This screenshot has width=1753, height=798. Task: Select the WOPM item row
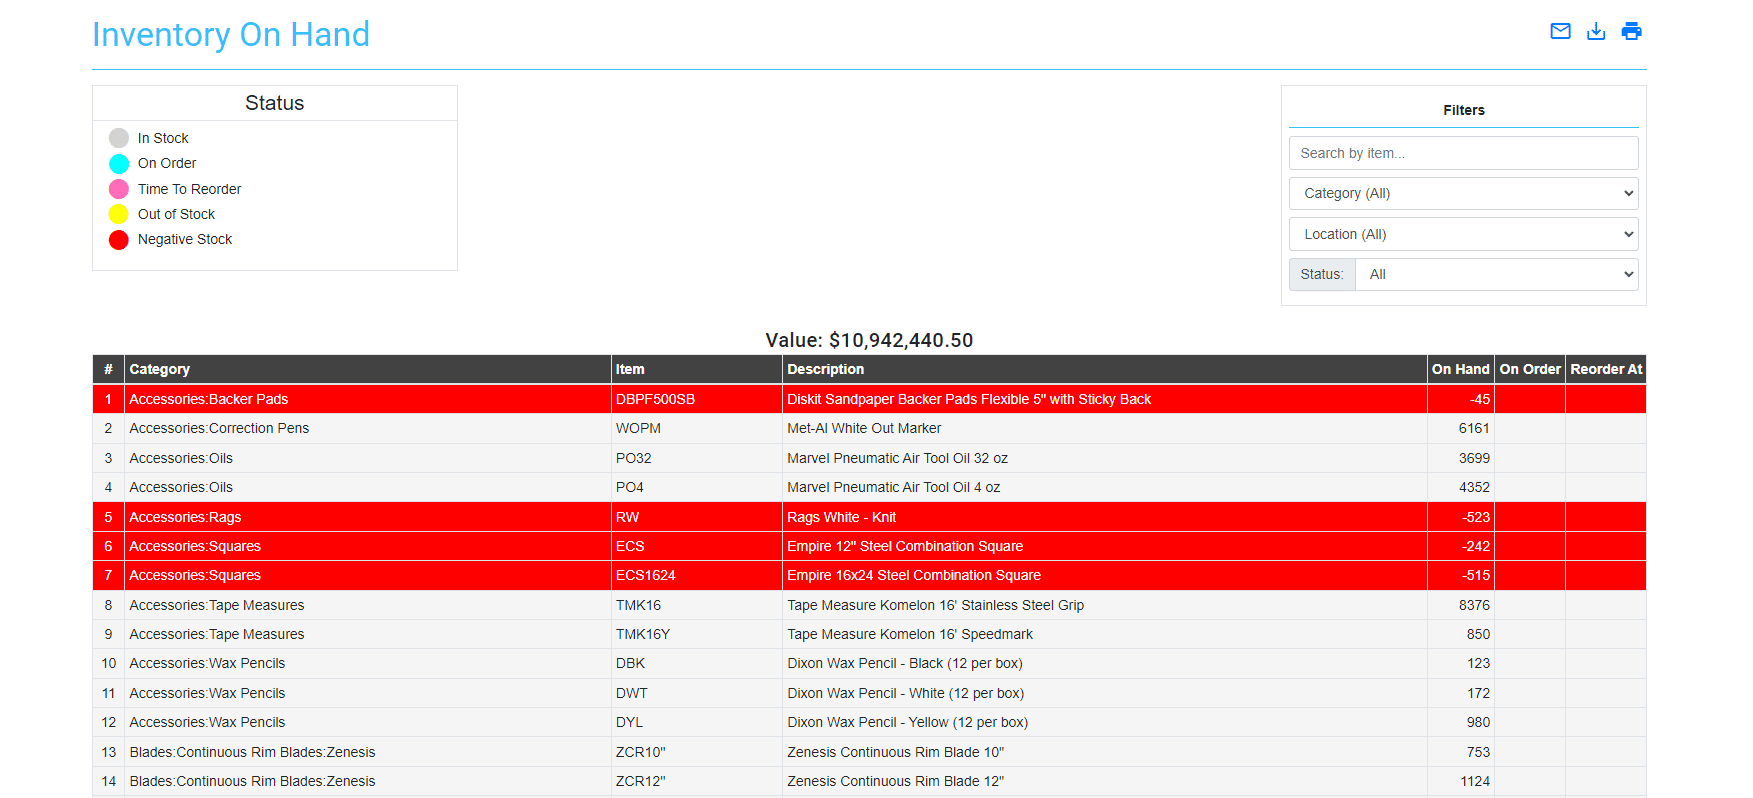[638, 428]
